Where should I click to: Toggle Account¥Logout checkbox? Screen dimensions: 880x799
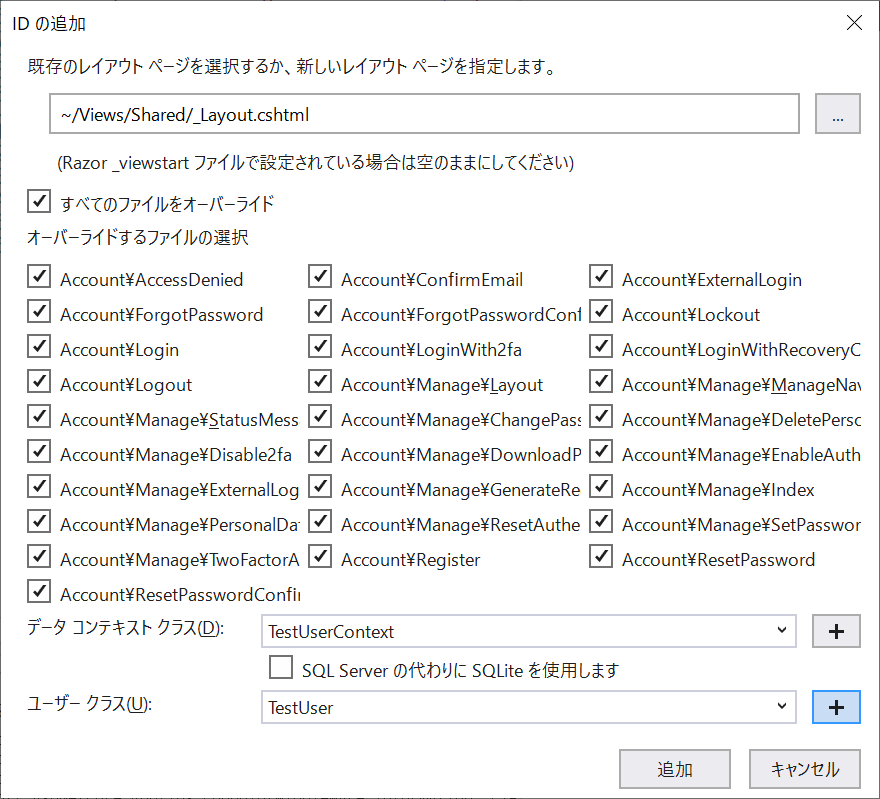point(39,382)
